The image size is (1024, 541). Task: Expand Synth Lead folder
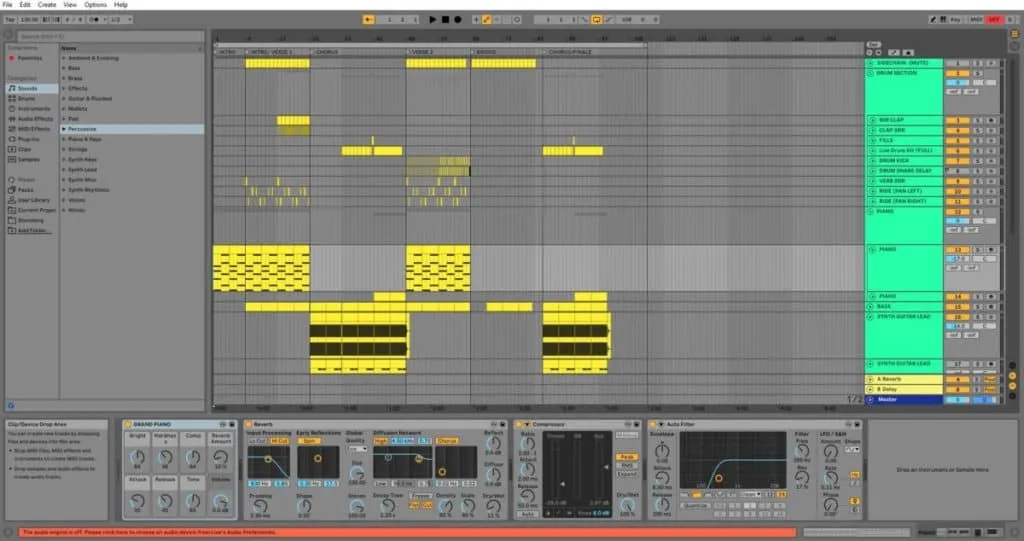point(63,170)
